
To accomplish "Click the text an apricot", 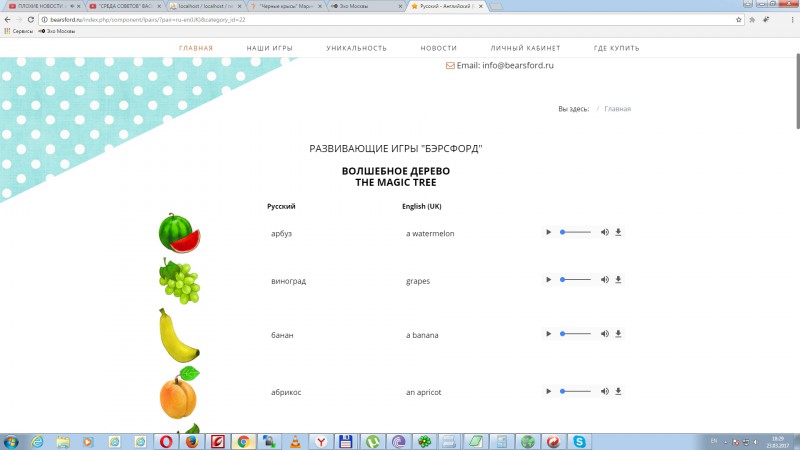I will 423,392.
